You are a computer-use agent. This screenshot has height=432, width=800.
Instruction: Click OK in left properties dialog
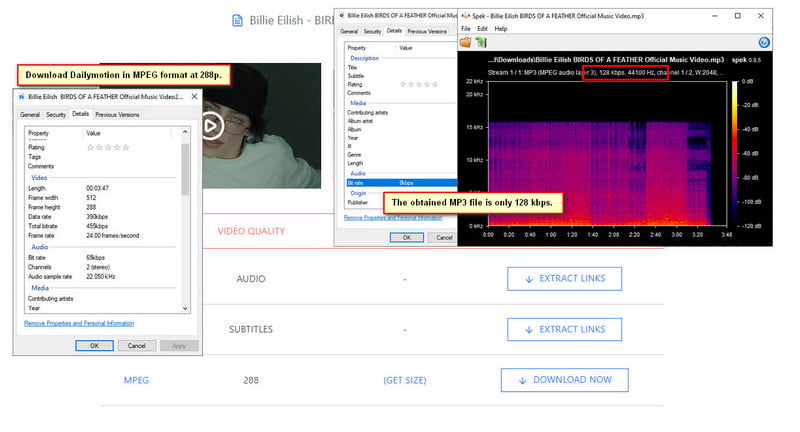click(94, 345)
